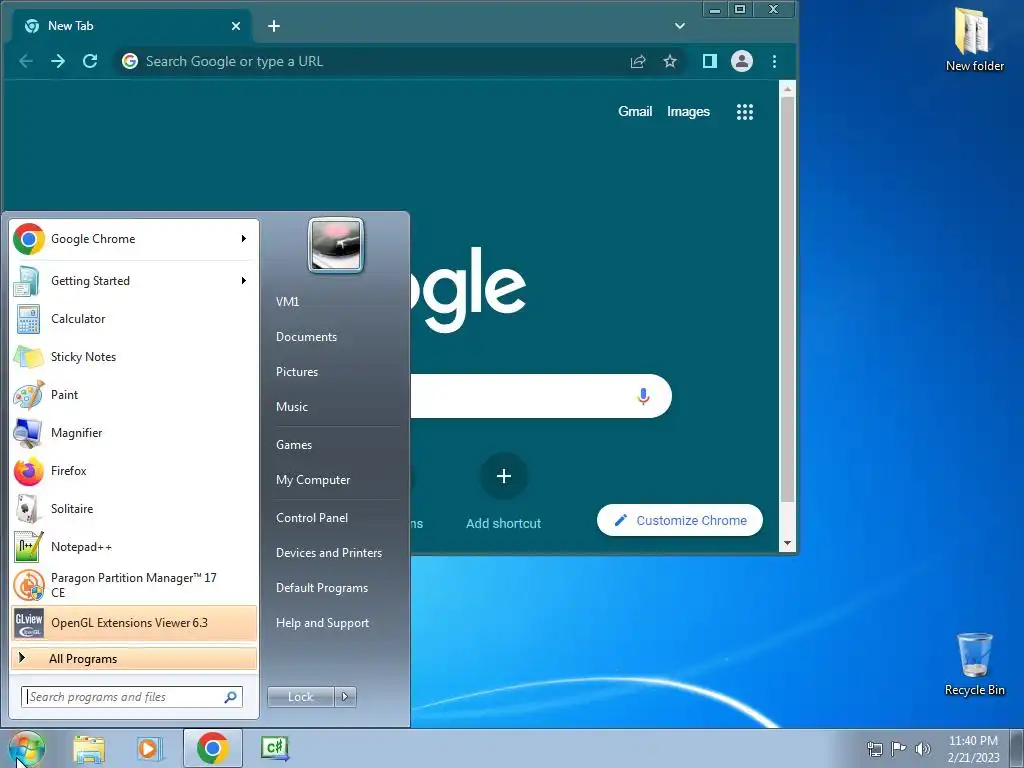Open Google apps grid
The height and width of the screenshot is (768, 1024).
tap(745, 112)
